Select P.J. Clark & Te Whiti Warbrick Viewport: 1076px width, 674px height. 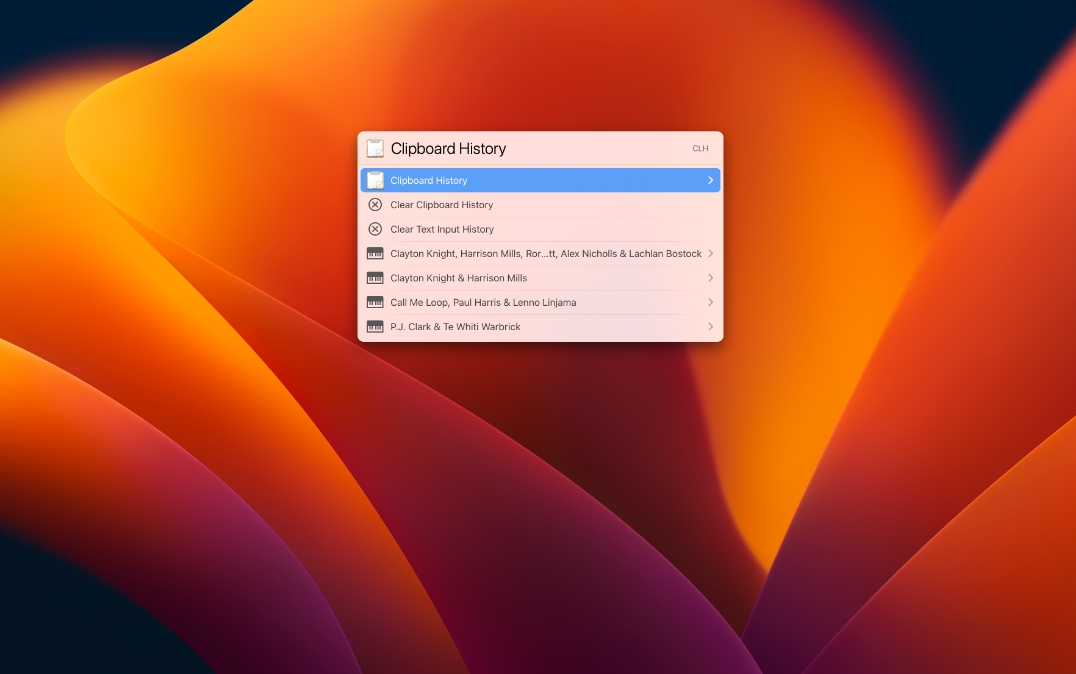(540, 327)
